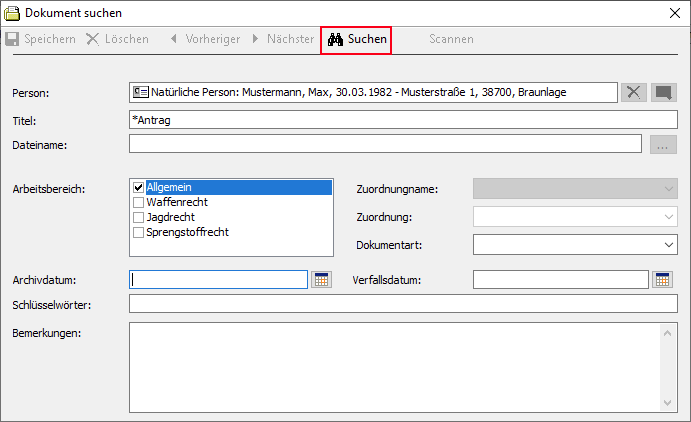Expand the Zuordnungname dropdown

click(x=668, y=188)
